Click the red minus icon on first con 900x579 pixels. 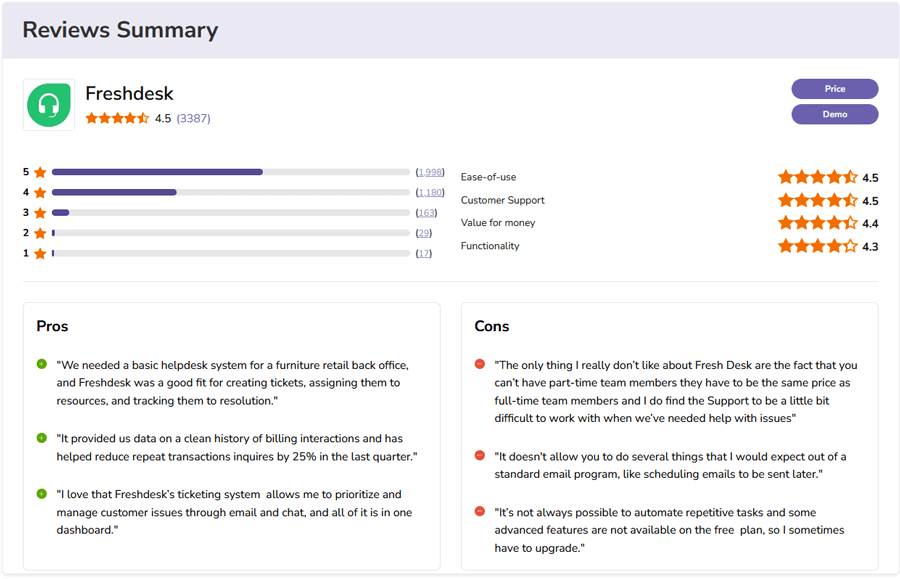[x=480, y=364]
